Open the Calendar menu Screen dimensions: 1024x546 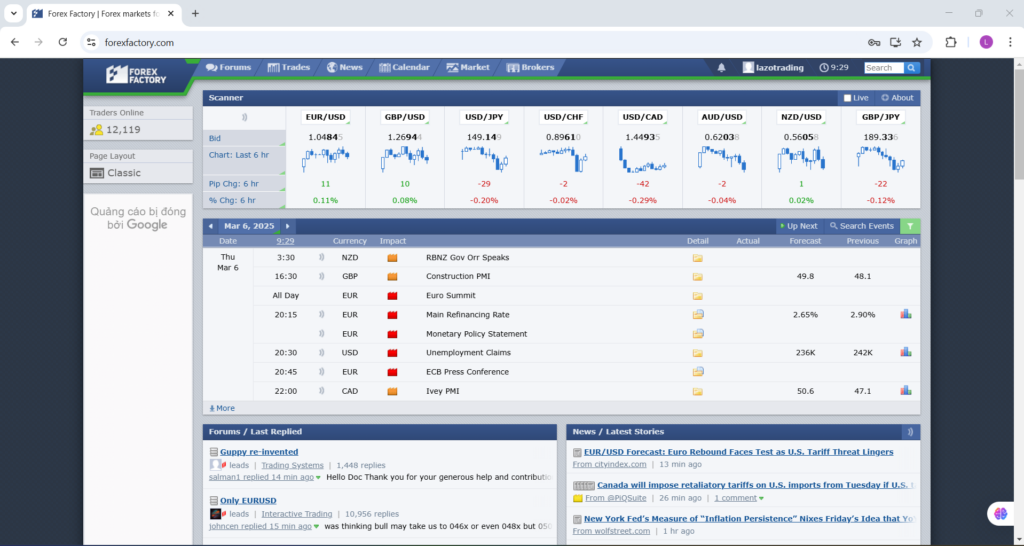pyautogui.click(x=404, y=67)
